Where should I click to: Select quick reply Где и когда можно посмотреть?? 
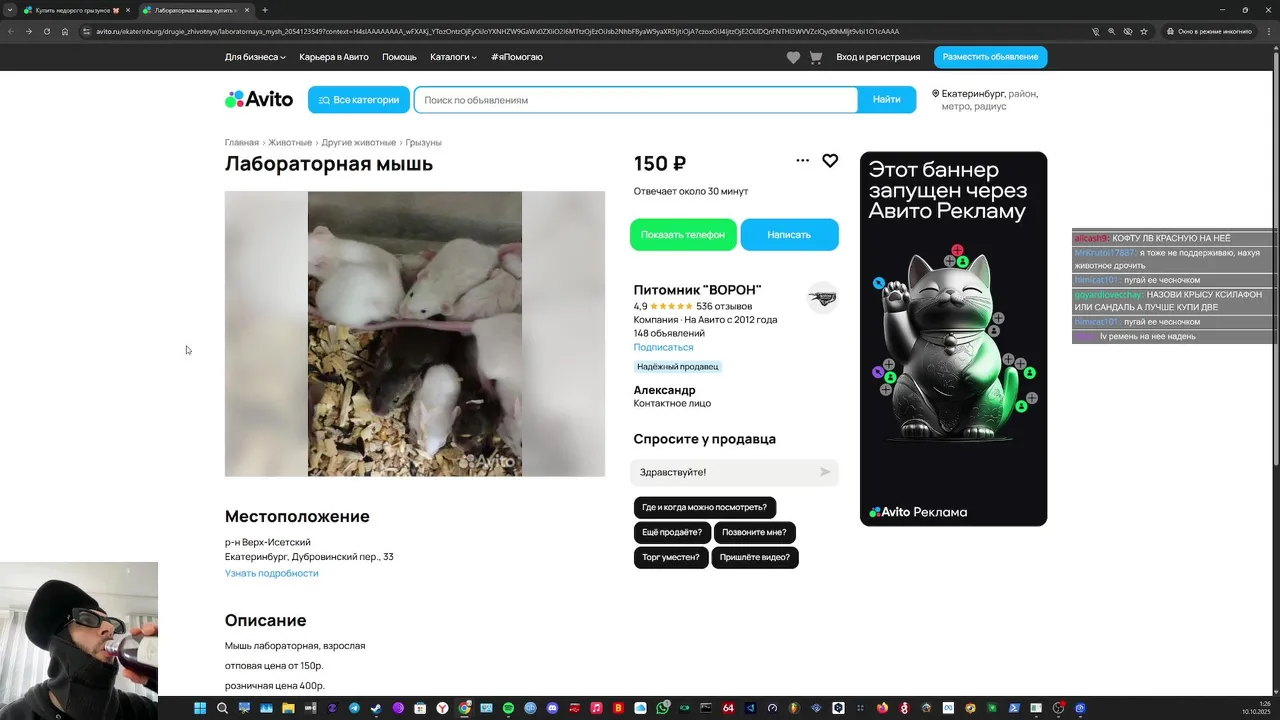[705, 507]
